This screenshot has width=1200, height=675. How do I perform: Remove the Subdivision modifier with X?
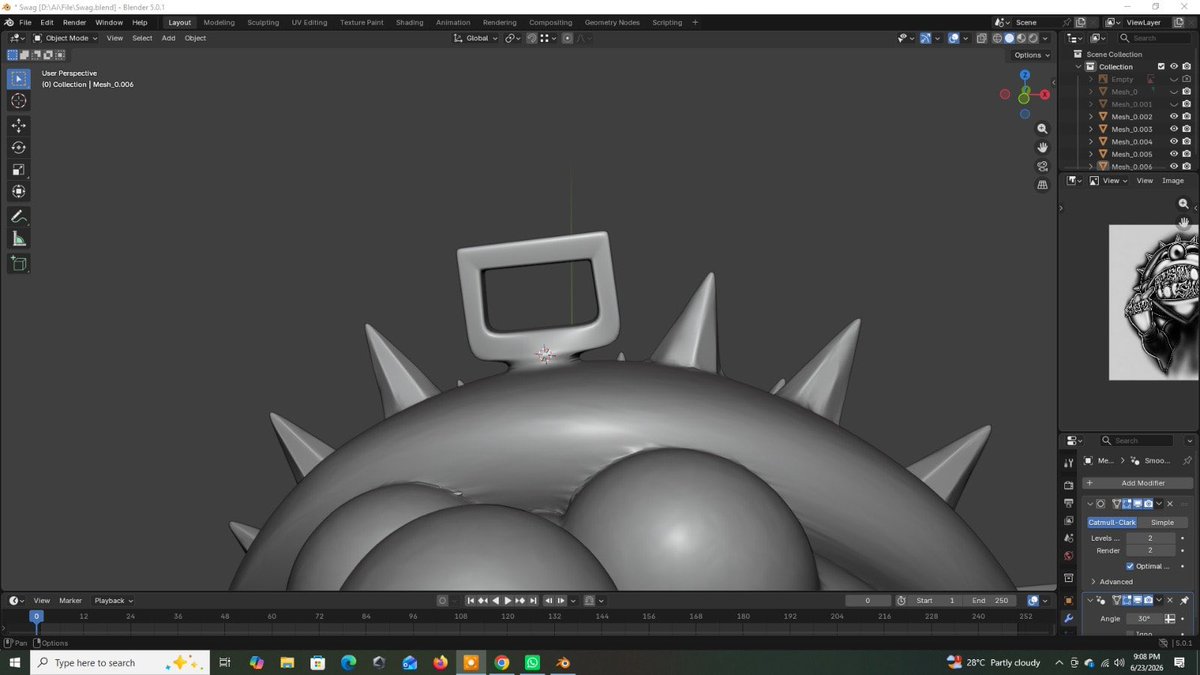1170,503
